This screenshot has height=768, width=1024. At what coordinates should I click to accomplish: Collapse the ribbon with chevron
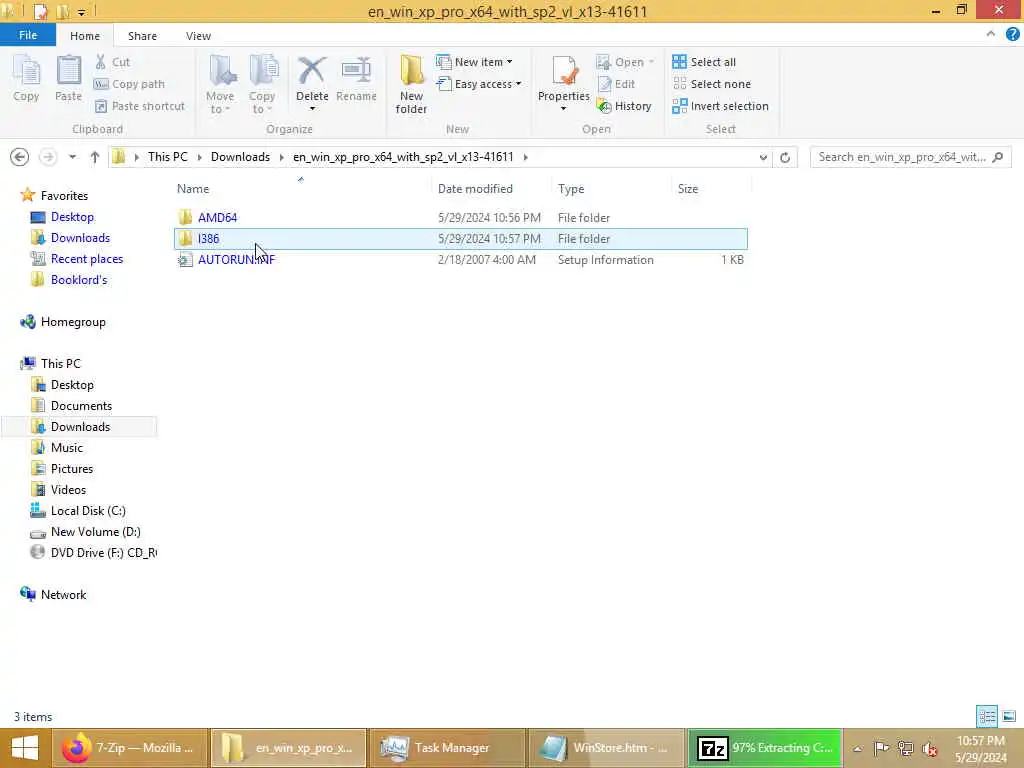[991, 34]
